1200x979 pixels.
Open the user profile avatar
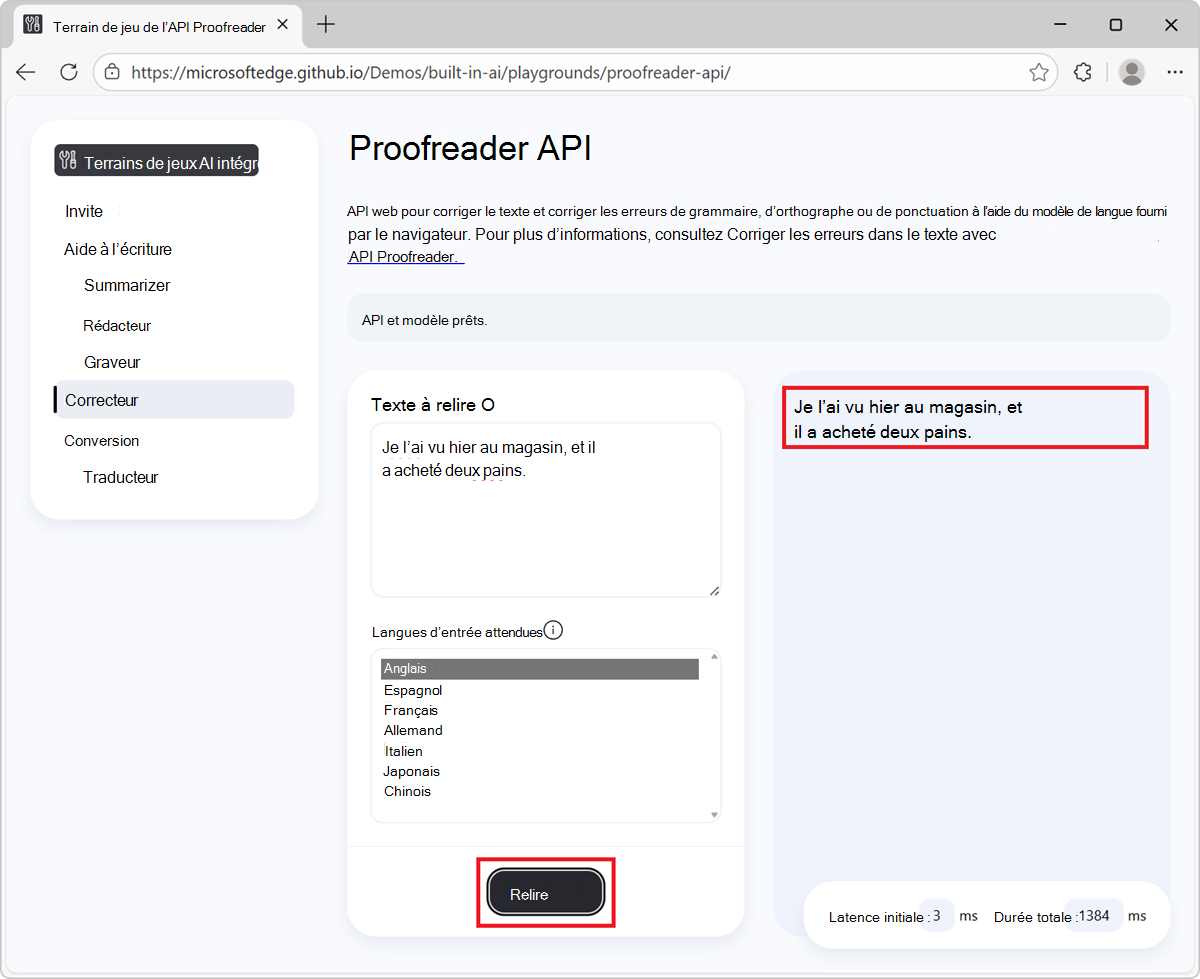1132,72
